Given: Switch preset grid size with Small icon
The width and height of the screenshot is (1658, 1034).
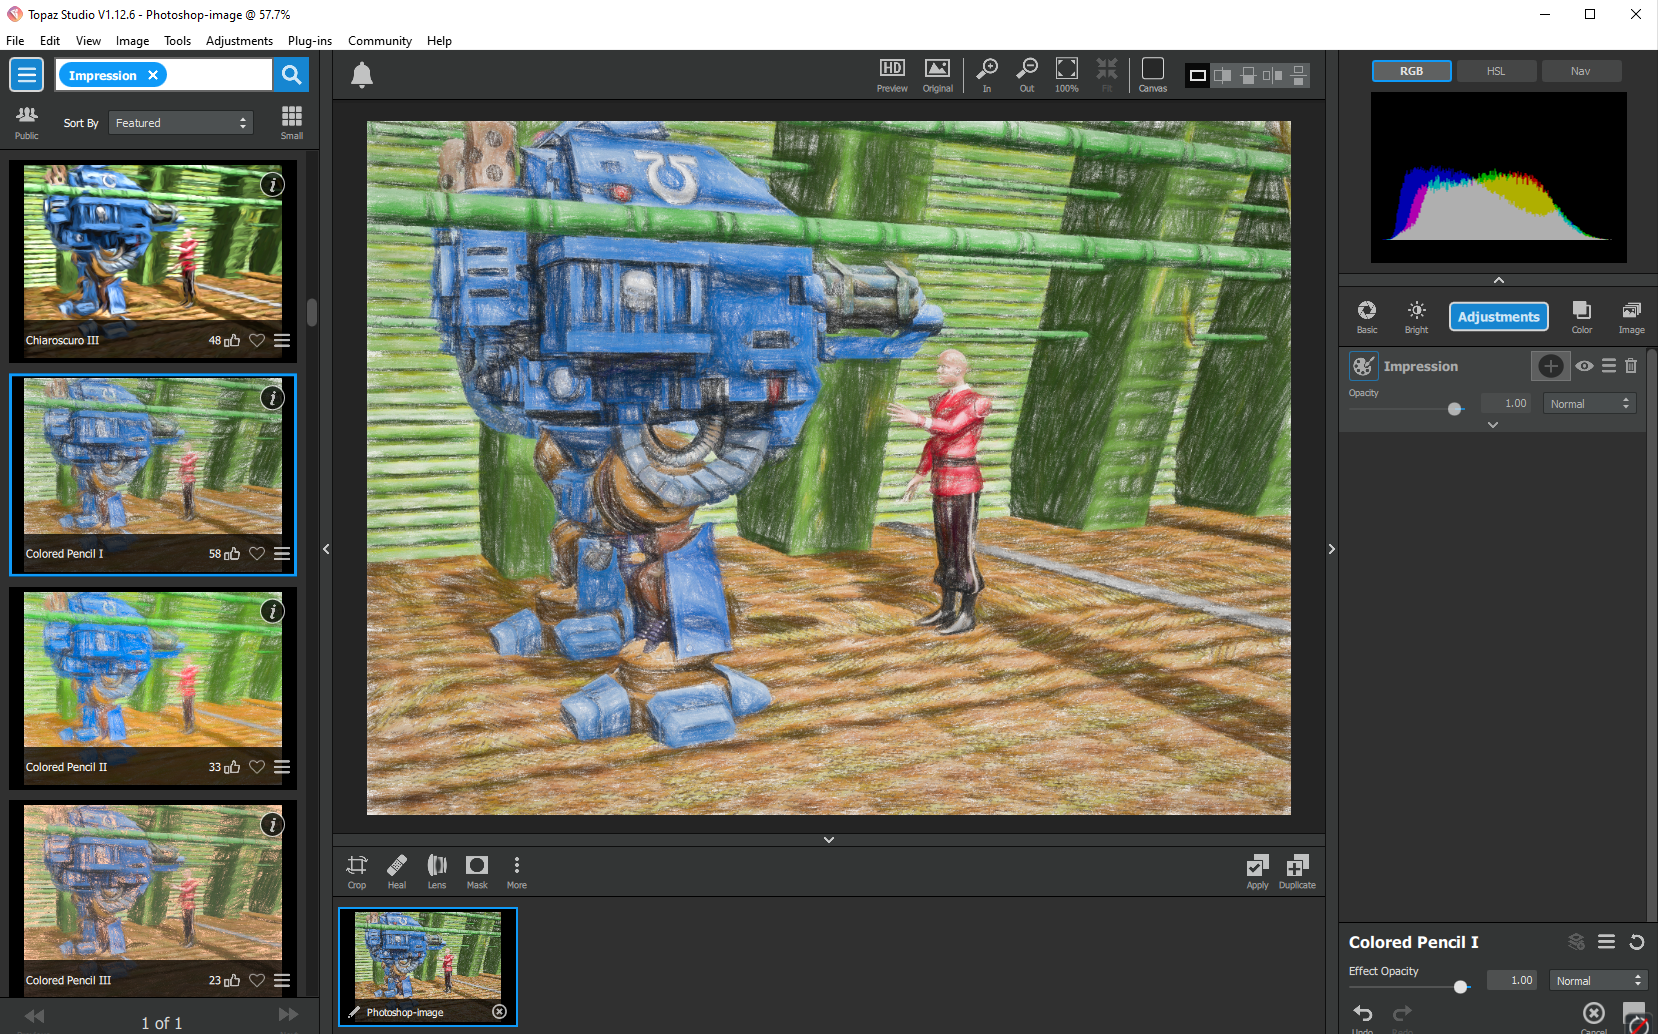Looking at the screenshot, I should coord(292,122).
